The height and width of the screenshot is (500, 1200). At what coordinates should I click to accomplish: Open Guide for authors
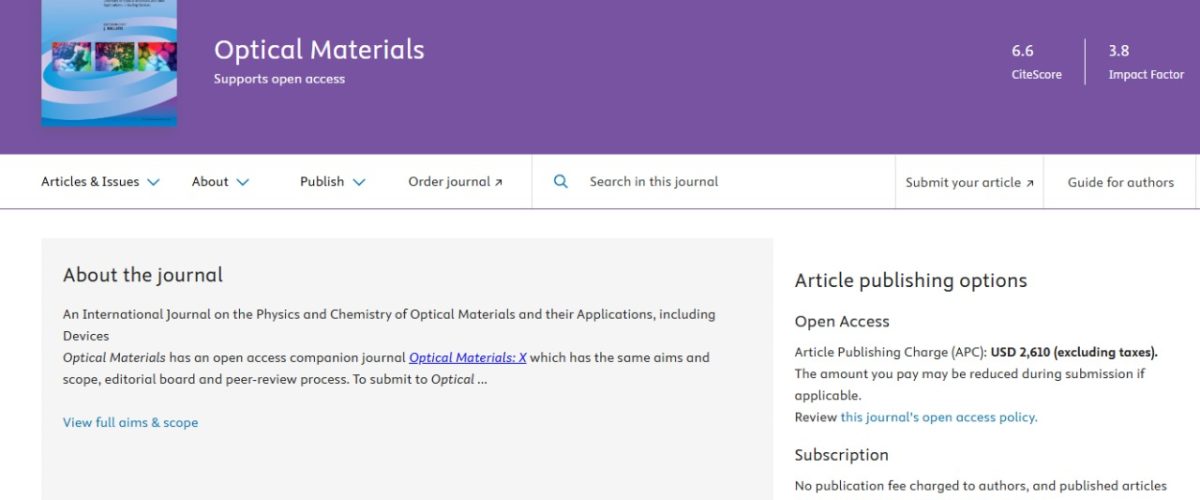[1120, 182]
